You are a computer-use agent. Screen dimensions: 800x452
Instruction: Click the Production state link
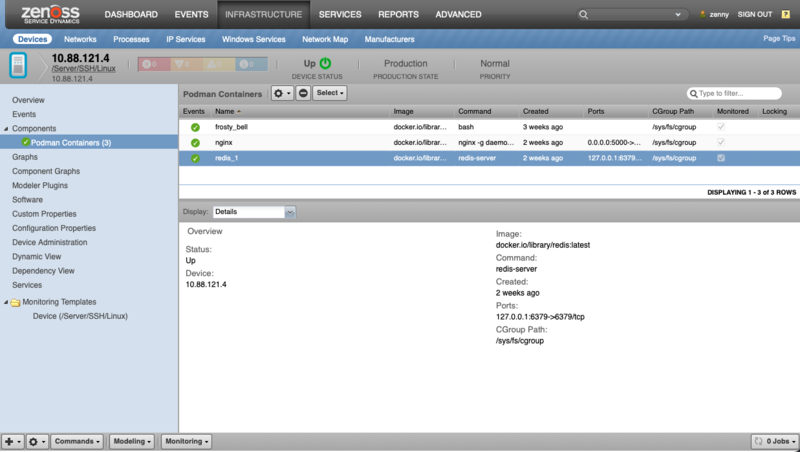[406, 64]
